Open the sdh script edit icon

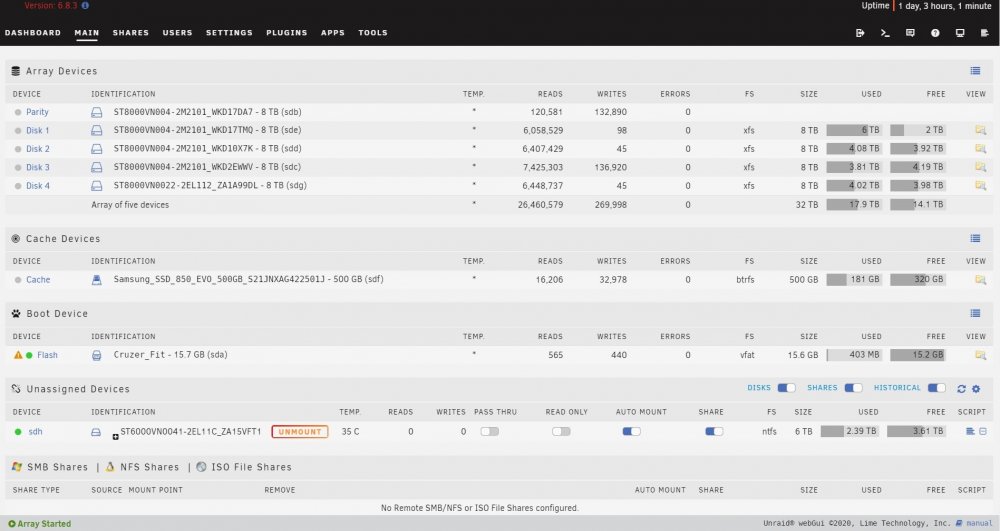(x=970, y=432)
